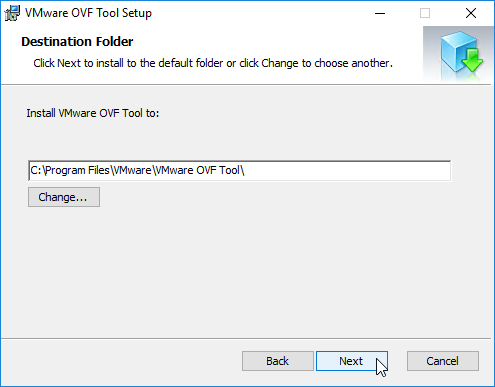Click the greyed-out maximize button
Image resolution: width=495 pixels, height=387 pixels.
tap(425, 13)
